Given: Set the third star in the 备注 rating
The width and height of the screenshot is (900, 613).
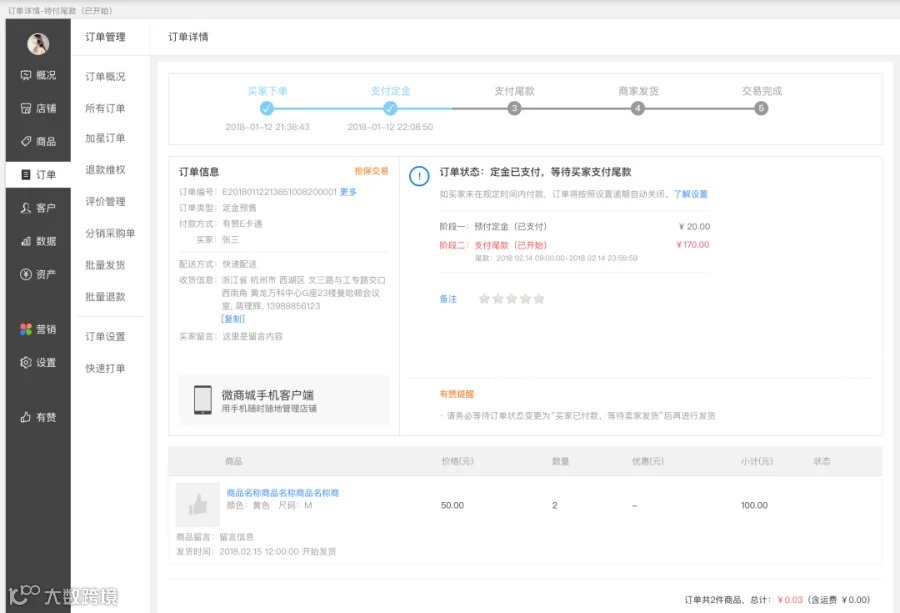Looking at the screenshot, I should pyautogui.click(x=511, y=298).
